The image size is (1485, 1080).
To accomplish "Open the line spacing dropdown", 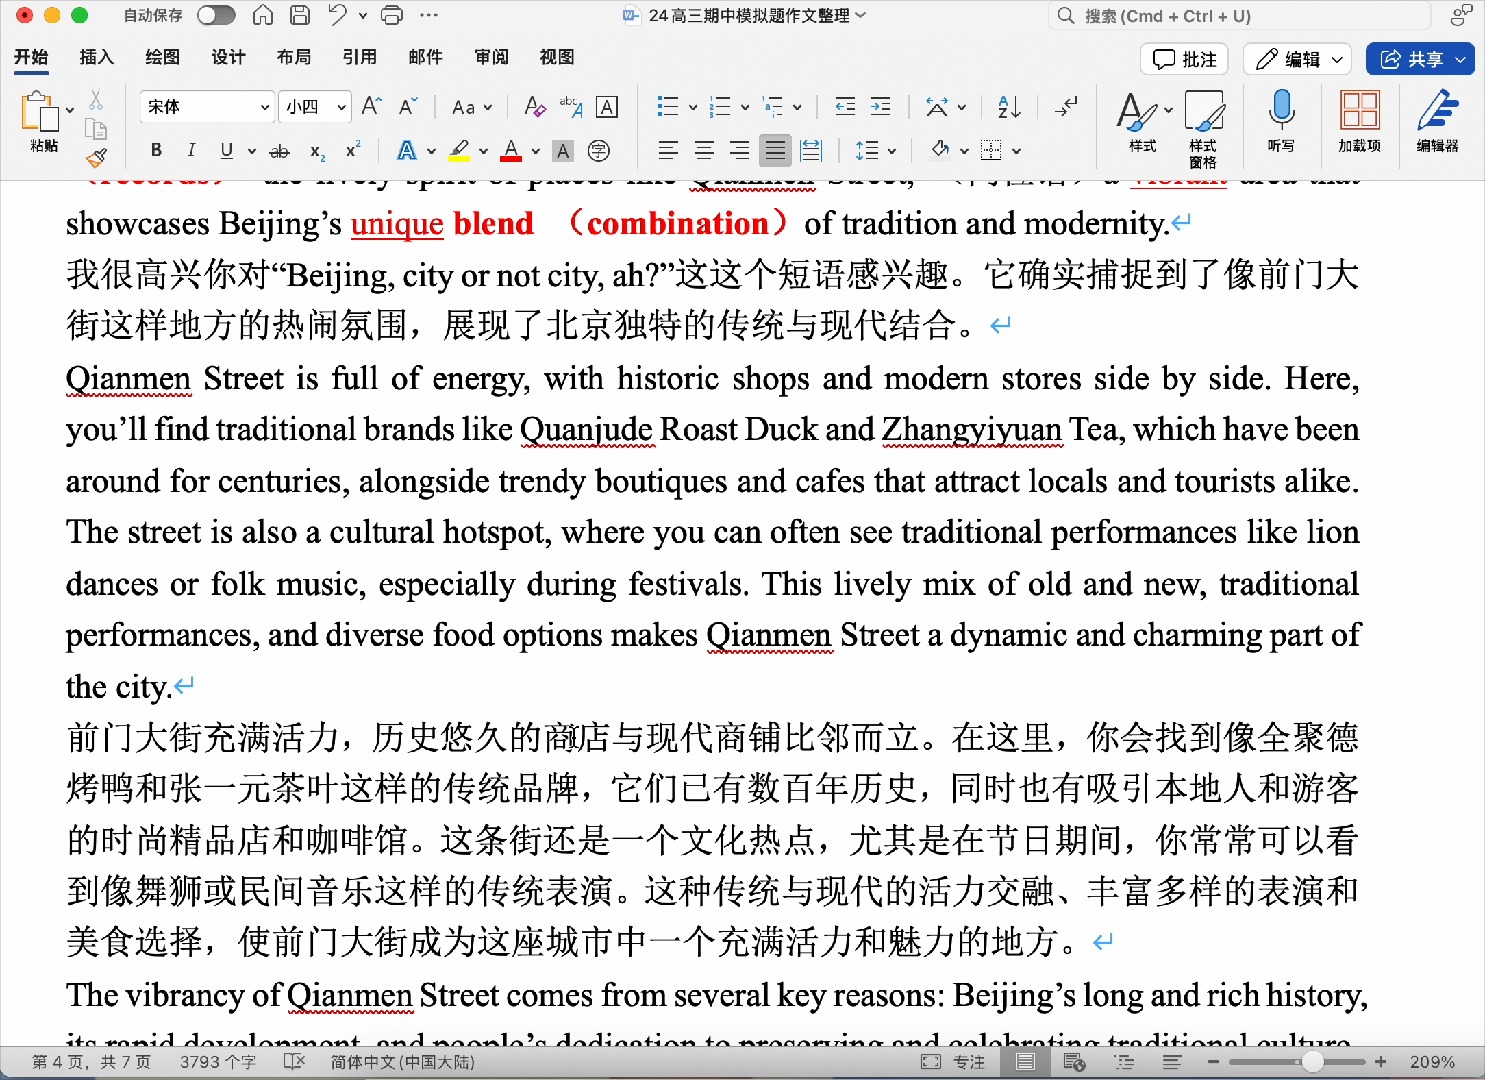I will point(876,151).
